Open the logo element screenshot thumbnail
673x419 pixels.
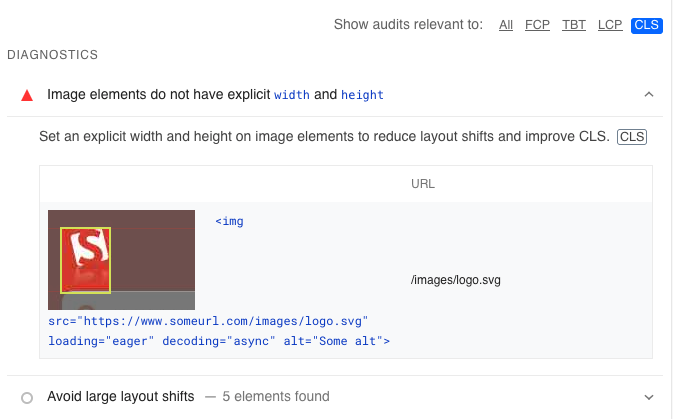coord(121,259)
